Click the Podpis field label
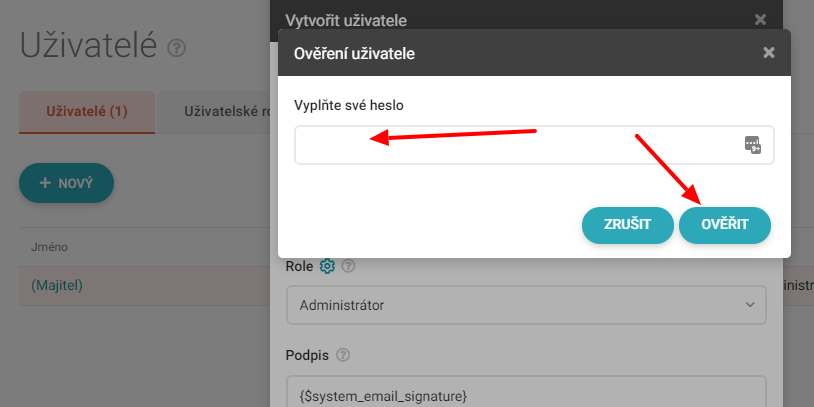814x407 pixels. tap(307, 354)
